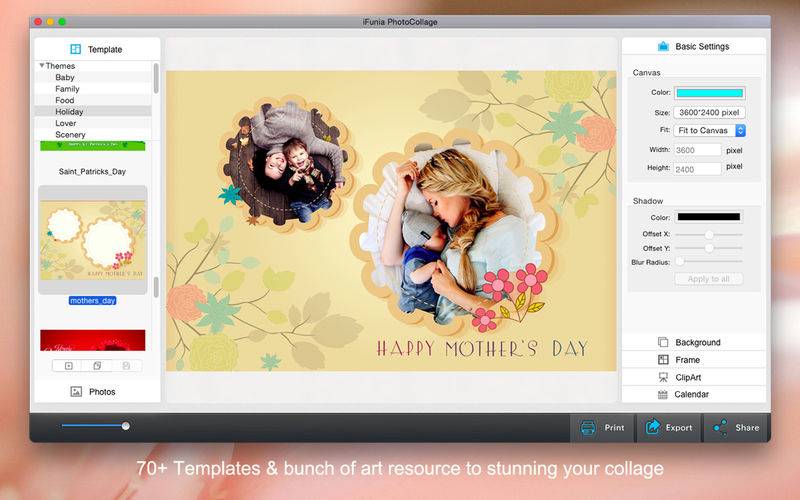The height and width of the screenshot is (500, 800).
Task: Switch to the ClipArt settings section
Action: click(x=693, y=377)
